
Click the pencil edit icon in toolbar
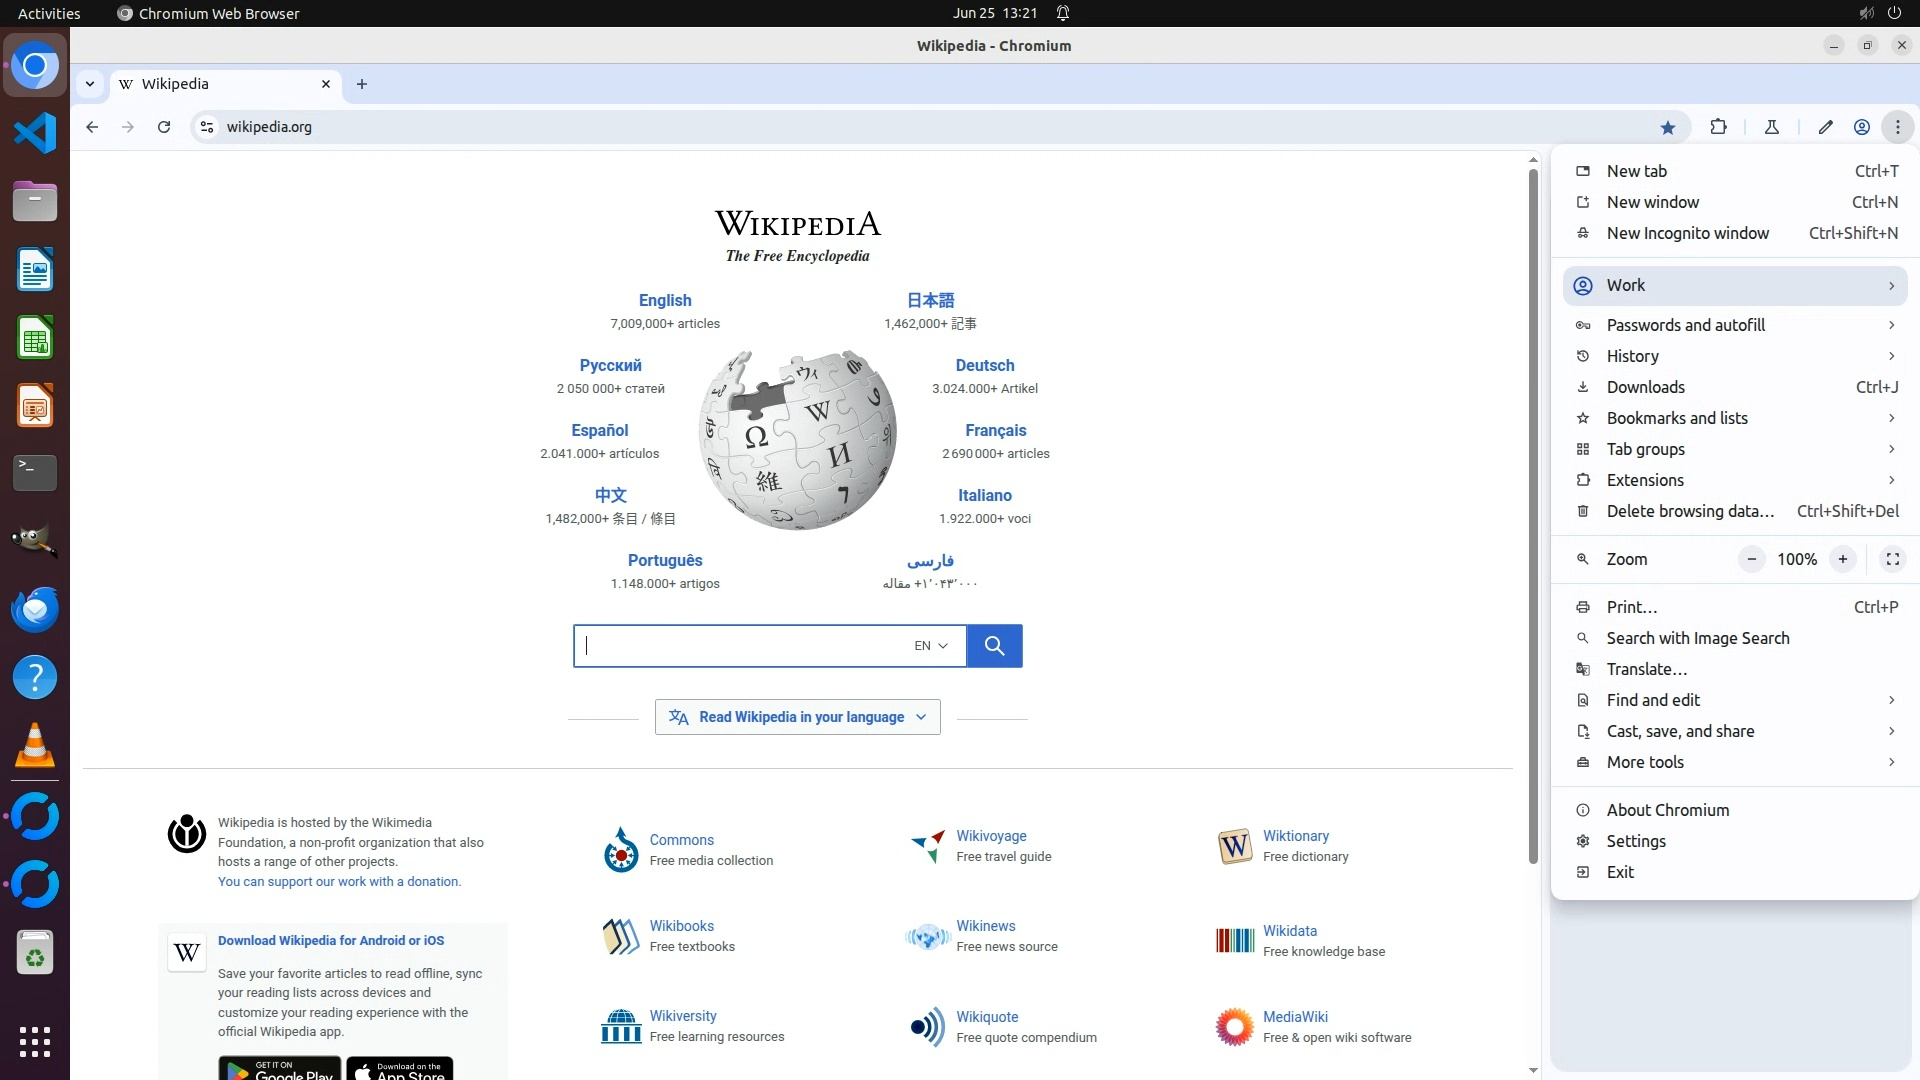click(1825, 127)
